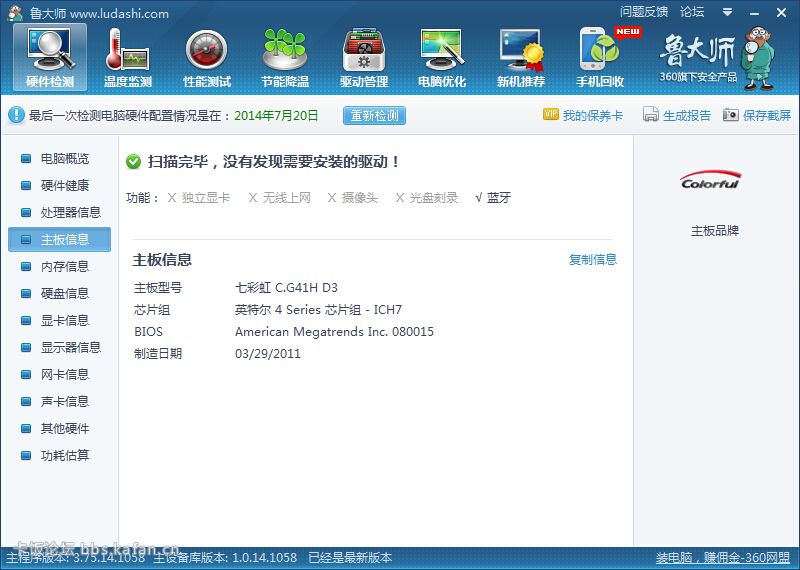
Task: Click the 扫描完毕 scan result message
Action: (x=274, y=162)
